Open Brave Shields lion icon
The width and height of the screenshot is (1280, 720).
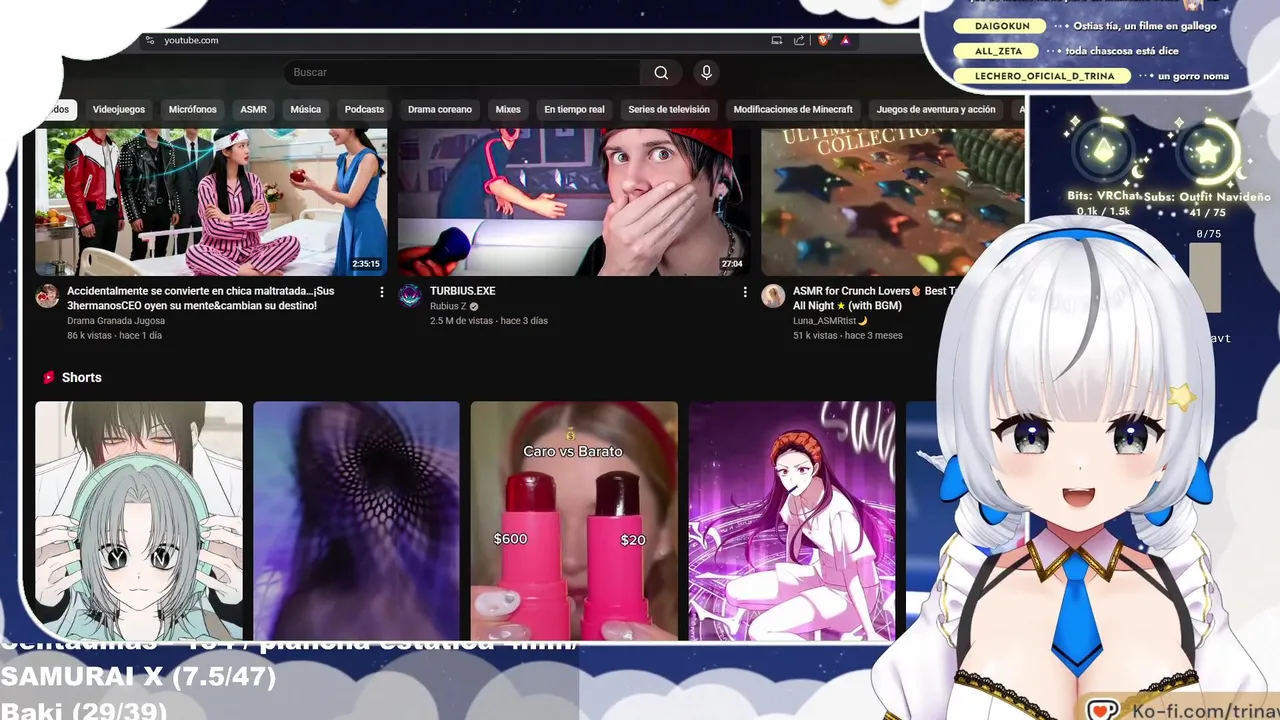[823, 40]
